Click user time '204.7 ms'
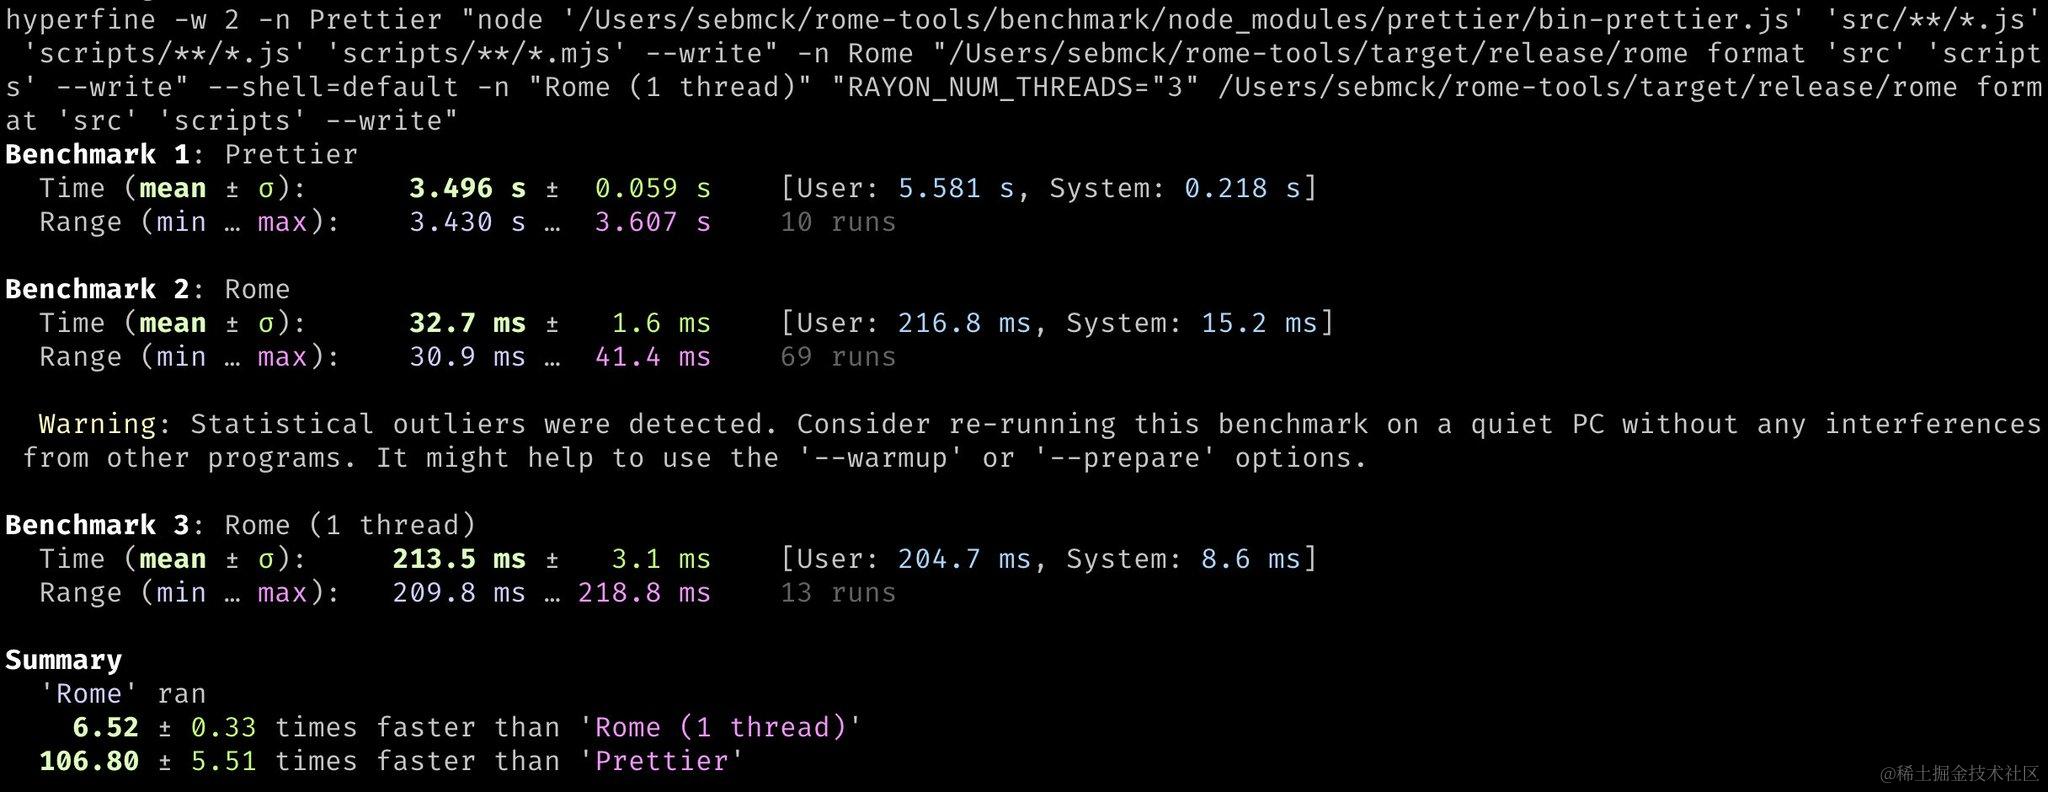Screen dimensions: 2048x792 (964, 559)
